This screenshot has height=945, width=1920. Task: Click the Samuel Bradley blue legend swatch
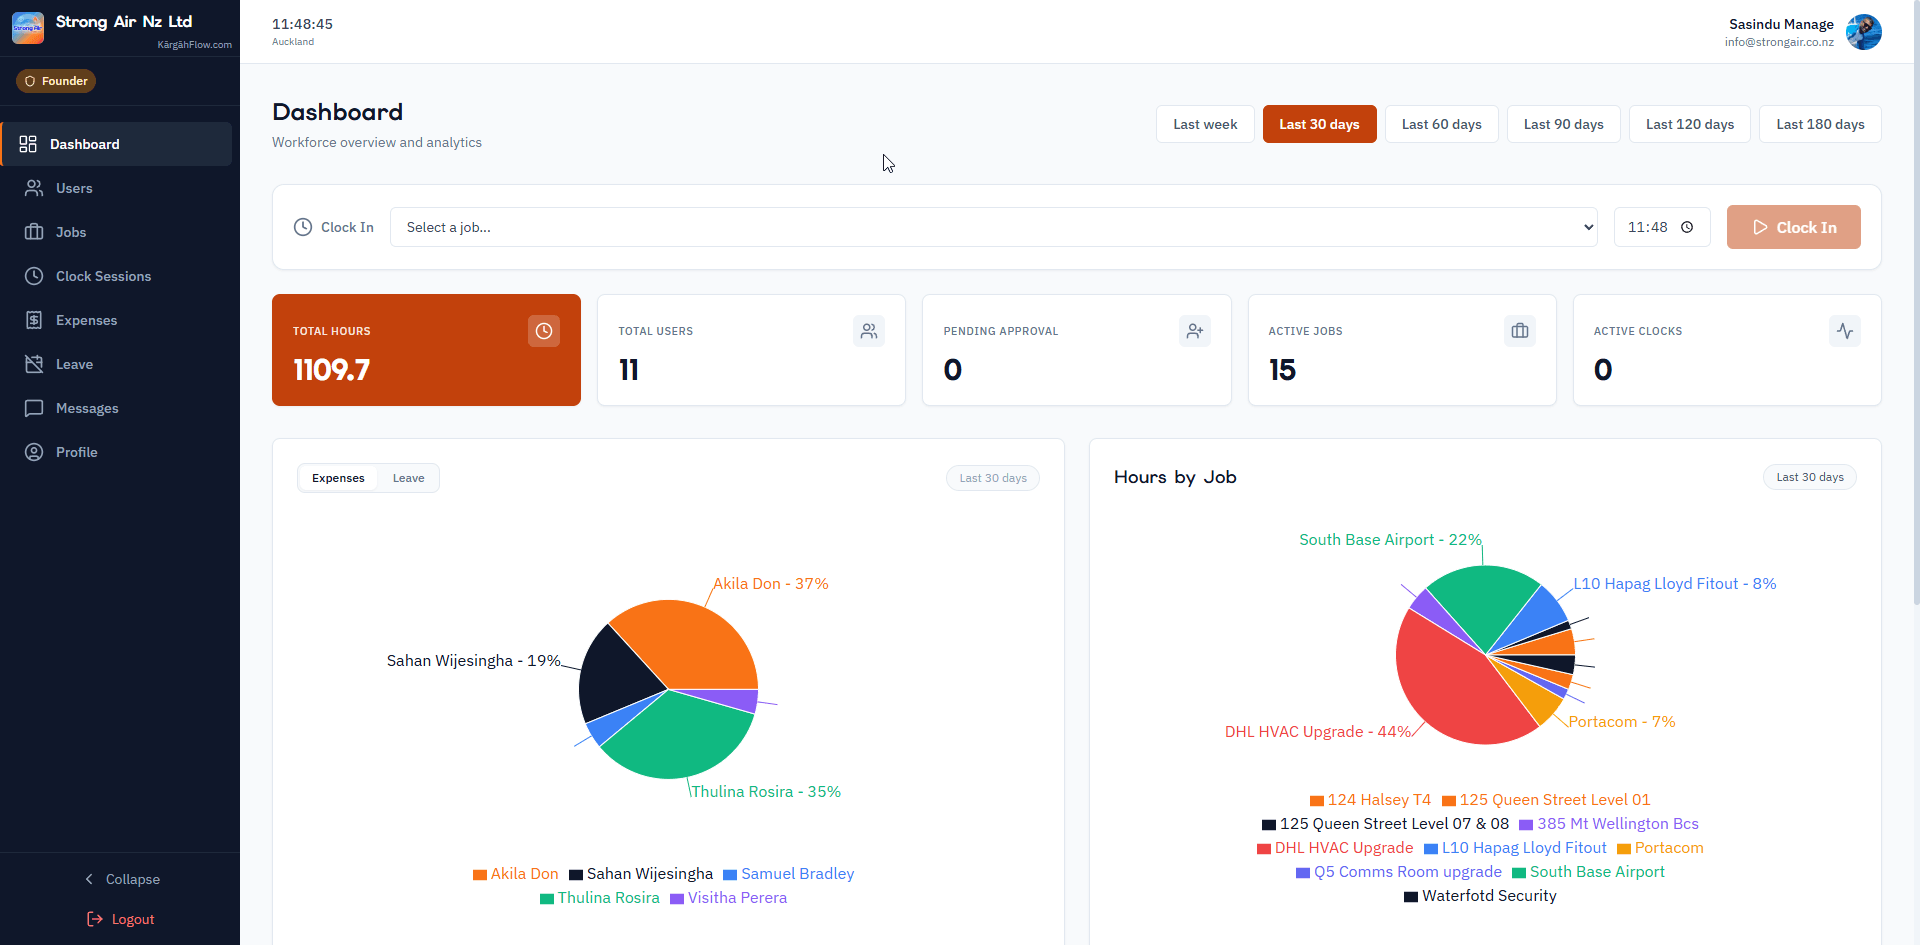(x=730, y=875)
